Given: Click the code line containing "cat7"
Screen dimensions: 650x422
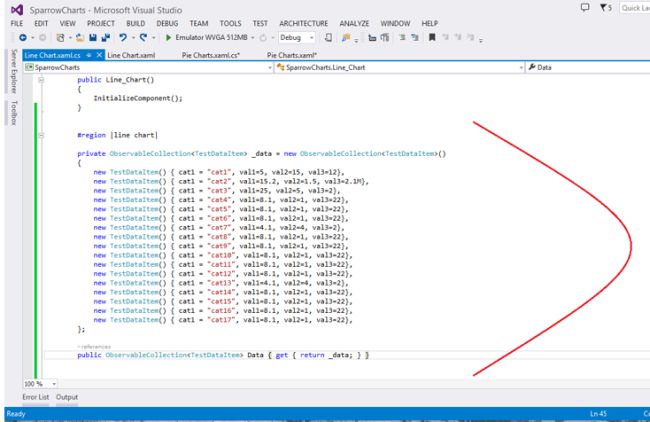Looking at the screenshot, I should pos(218,228).
